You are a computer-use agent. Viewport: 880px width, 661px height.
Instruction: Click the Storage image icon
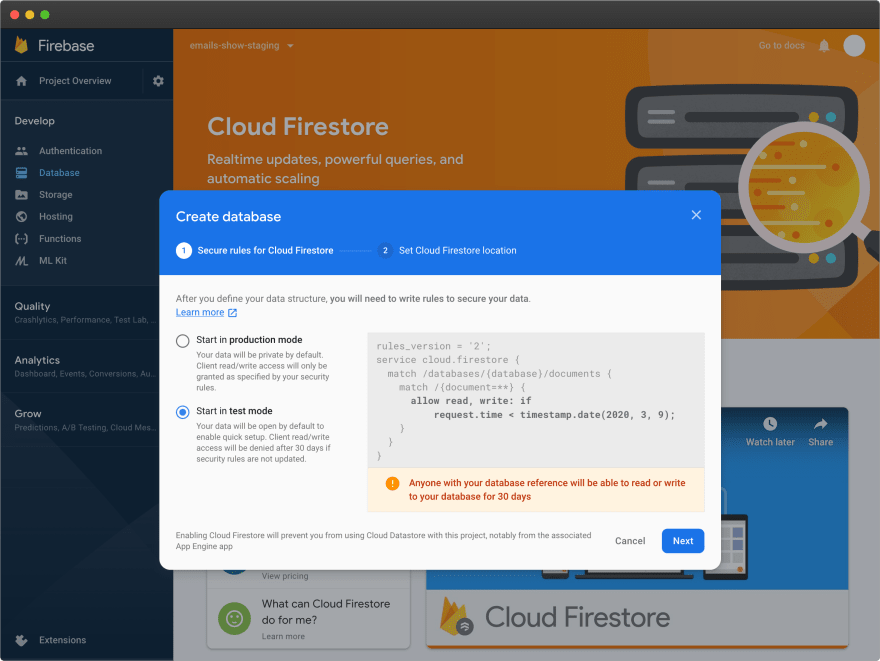(x=21, y=195)
